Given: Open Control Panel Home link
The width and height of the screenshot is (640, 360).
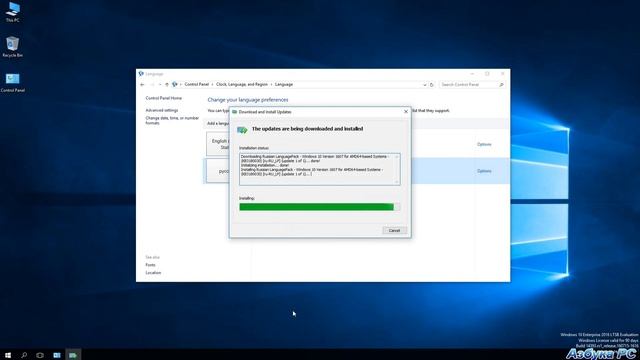Looking at the screenshot, I should point(164,98).
